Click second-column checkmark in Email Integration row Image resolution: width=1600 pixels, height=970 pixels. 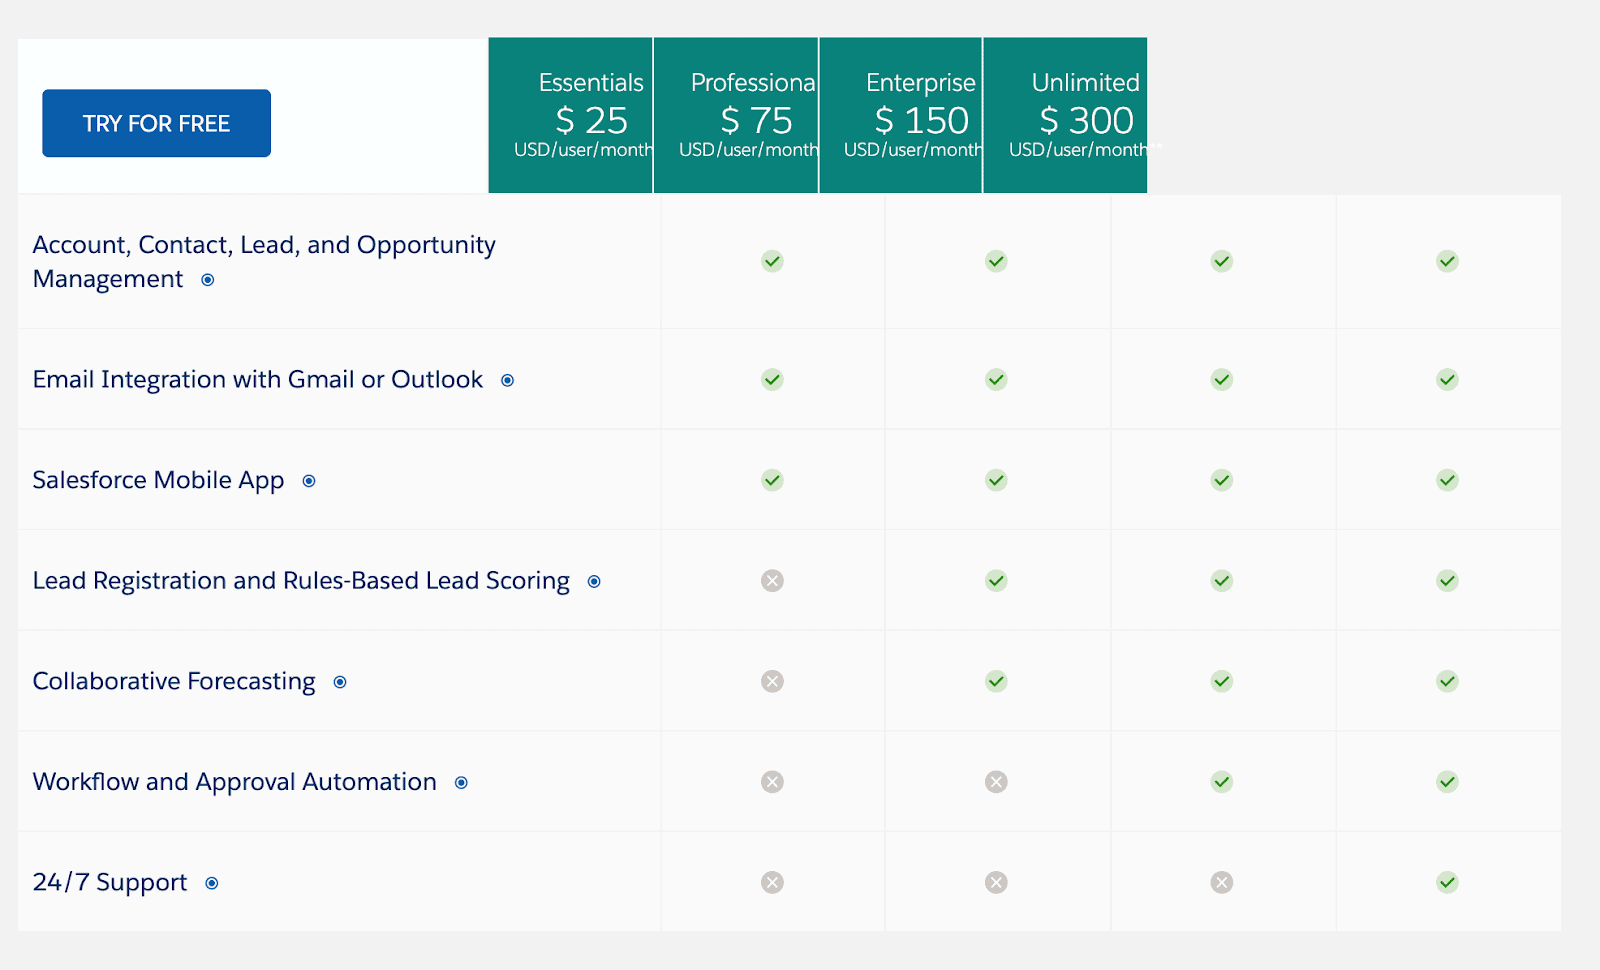996,379
